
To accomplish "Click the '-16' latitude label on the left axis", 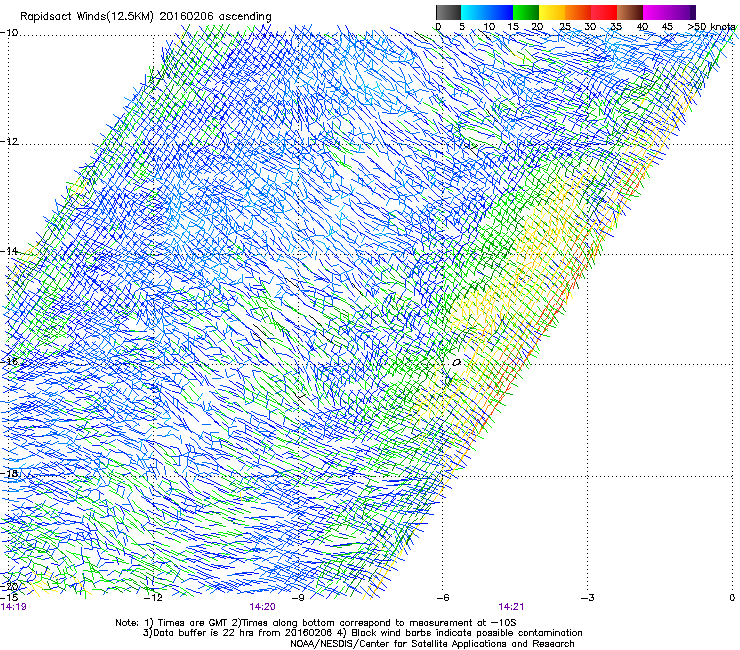I will tap(9, 362).
